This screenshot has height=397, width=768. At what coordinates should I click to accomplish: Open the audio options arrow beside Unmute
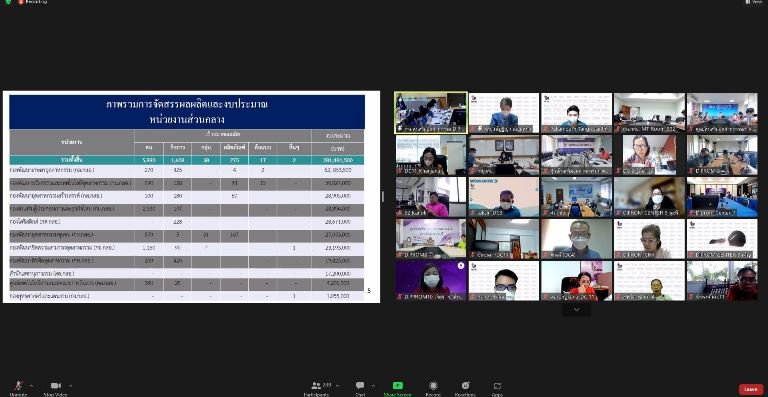tap(31, 385)
